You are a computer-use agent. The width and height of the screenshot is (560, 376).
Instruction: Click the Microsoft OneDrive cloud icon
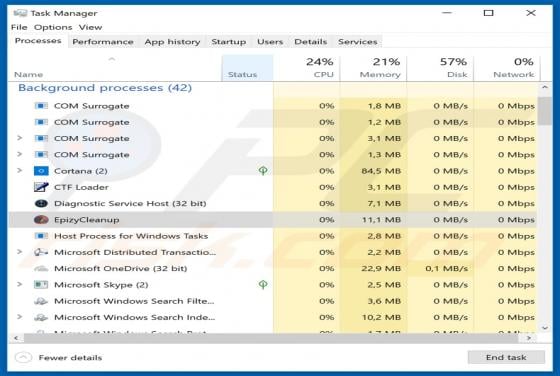click(x=41, y=268)
